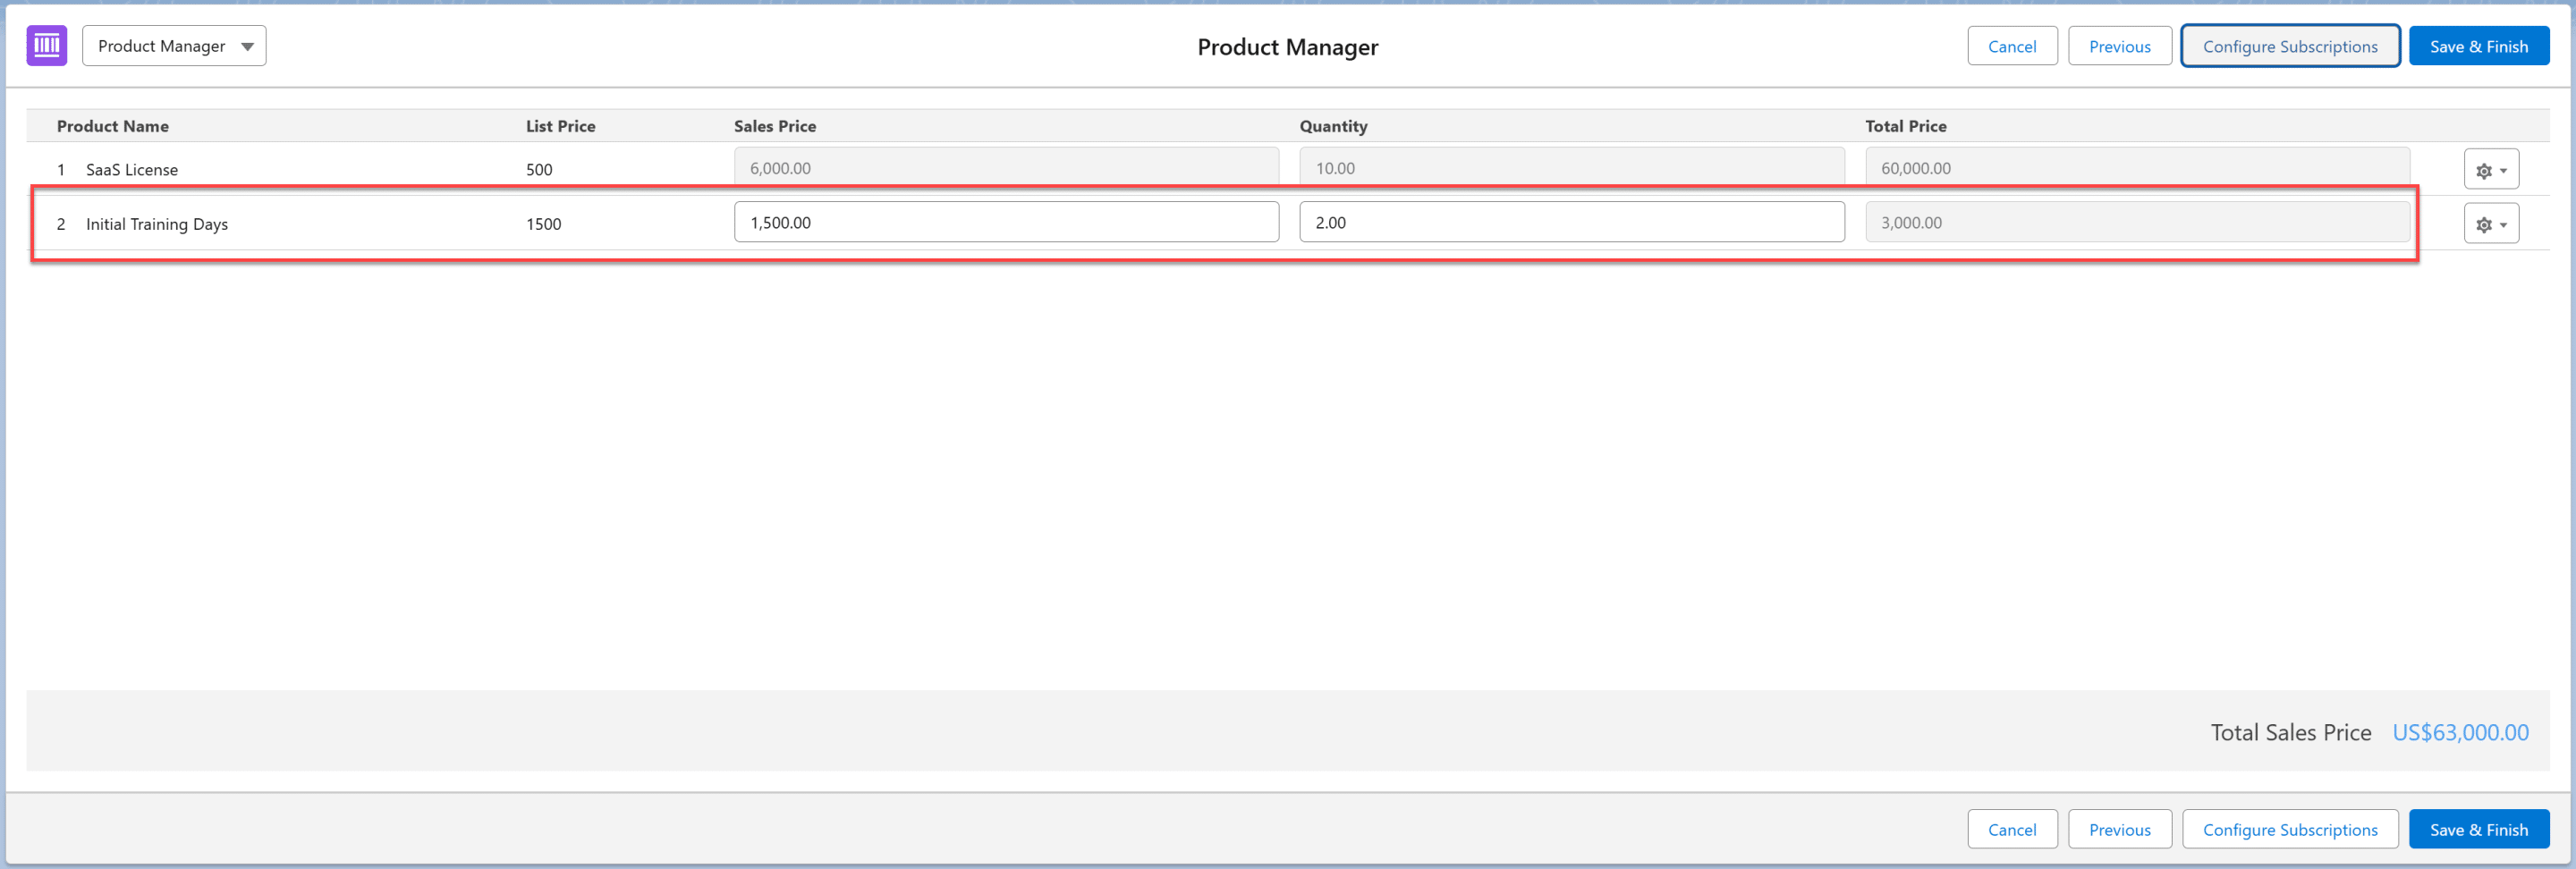Viewport: 2576px width, 869px height.
Task: Click the top Cancel button
Action: pos(2011,46)
